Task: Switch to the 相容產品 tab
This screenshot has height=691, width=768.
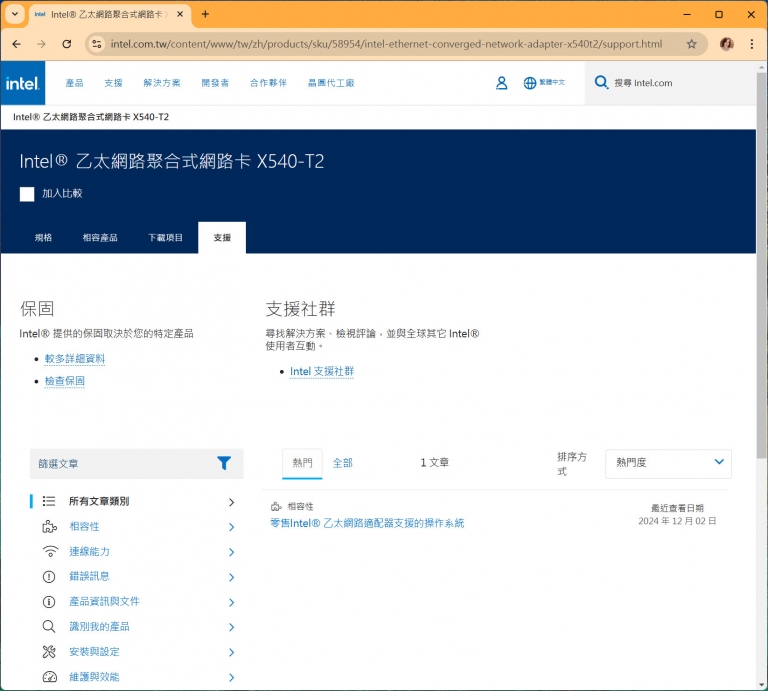Action: click(x=100, y=238)
